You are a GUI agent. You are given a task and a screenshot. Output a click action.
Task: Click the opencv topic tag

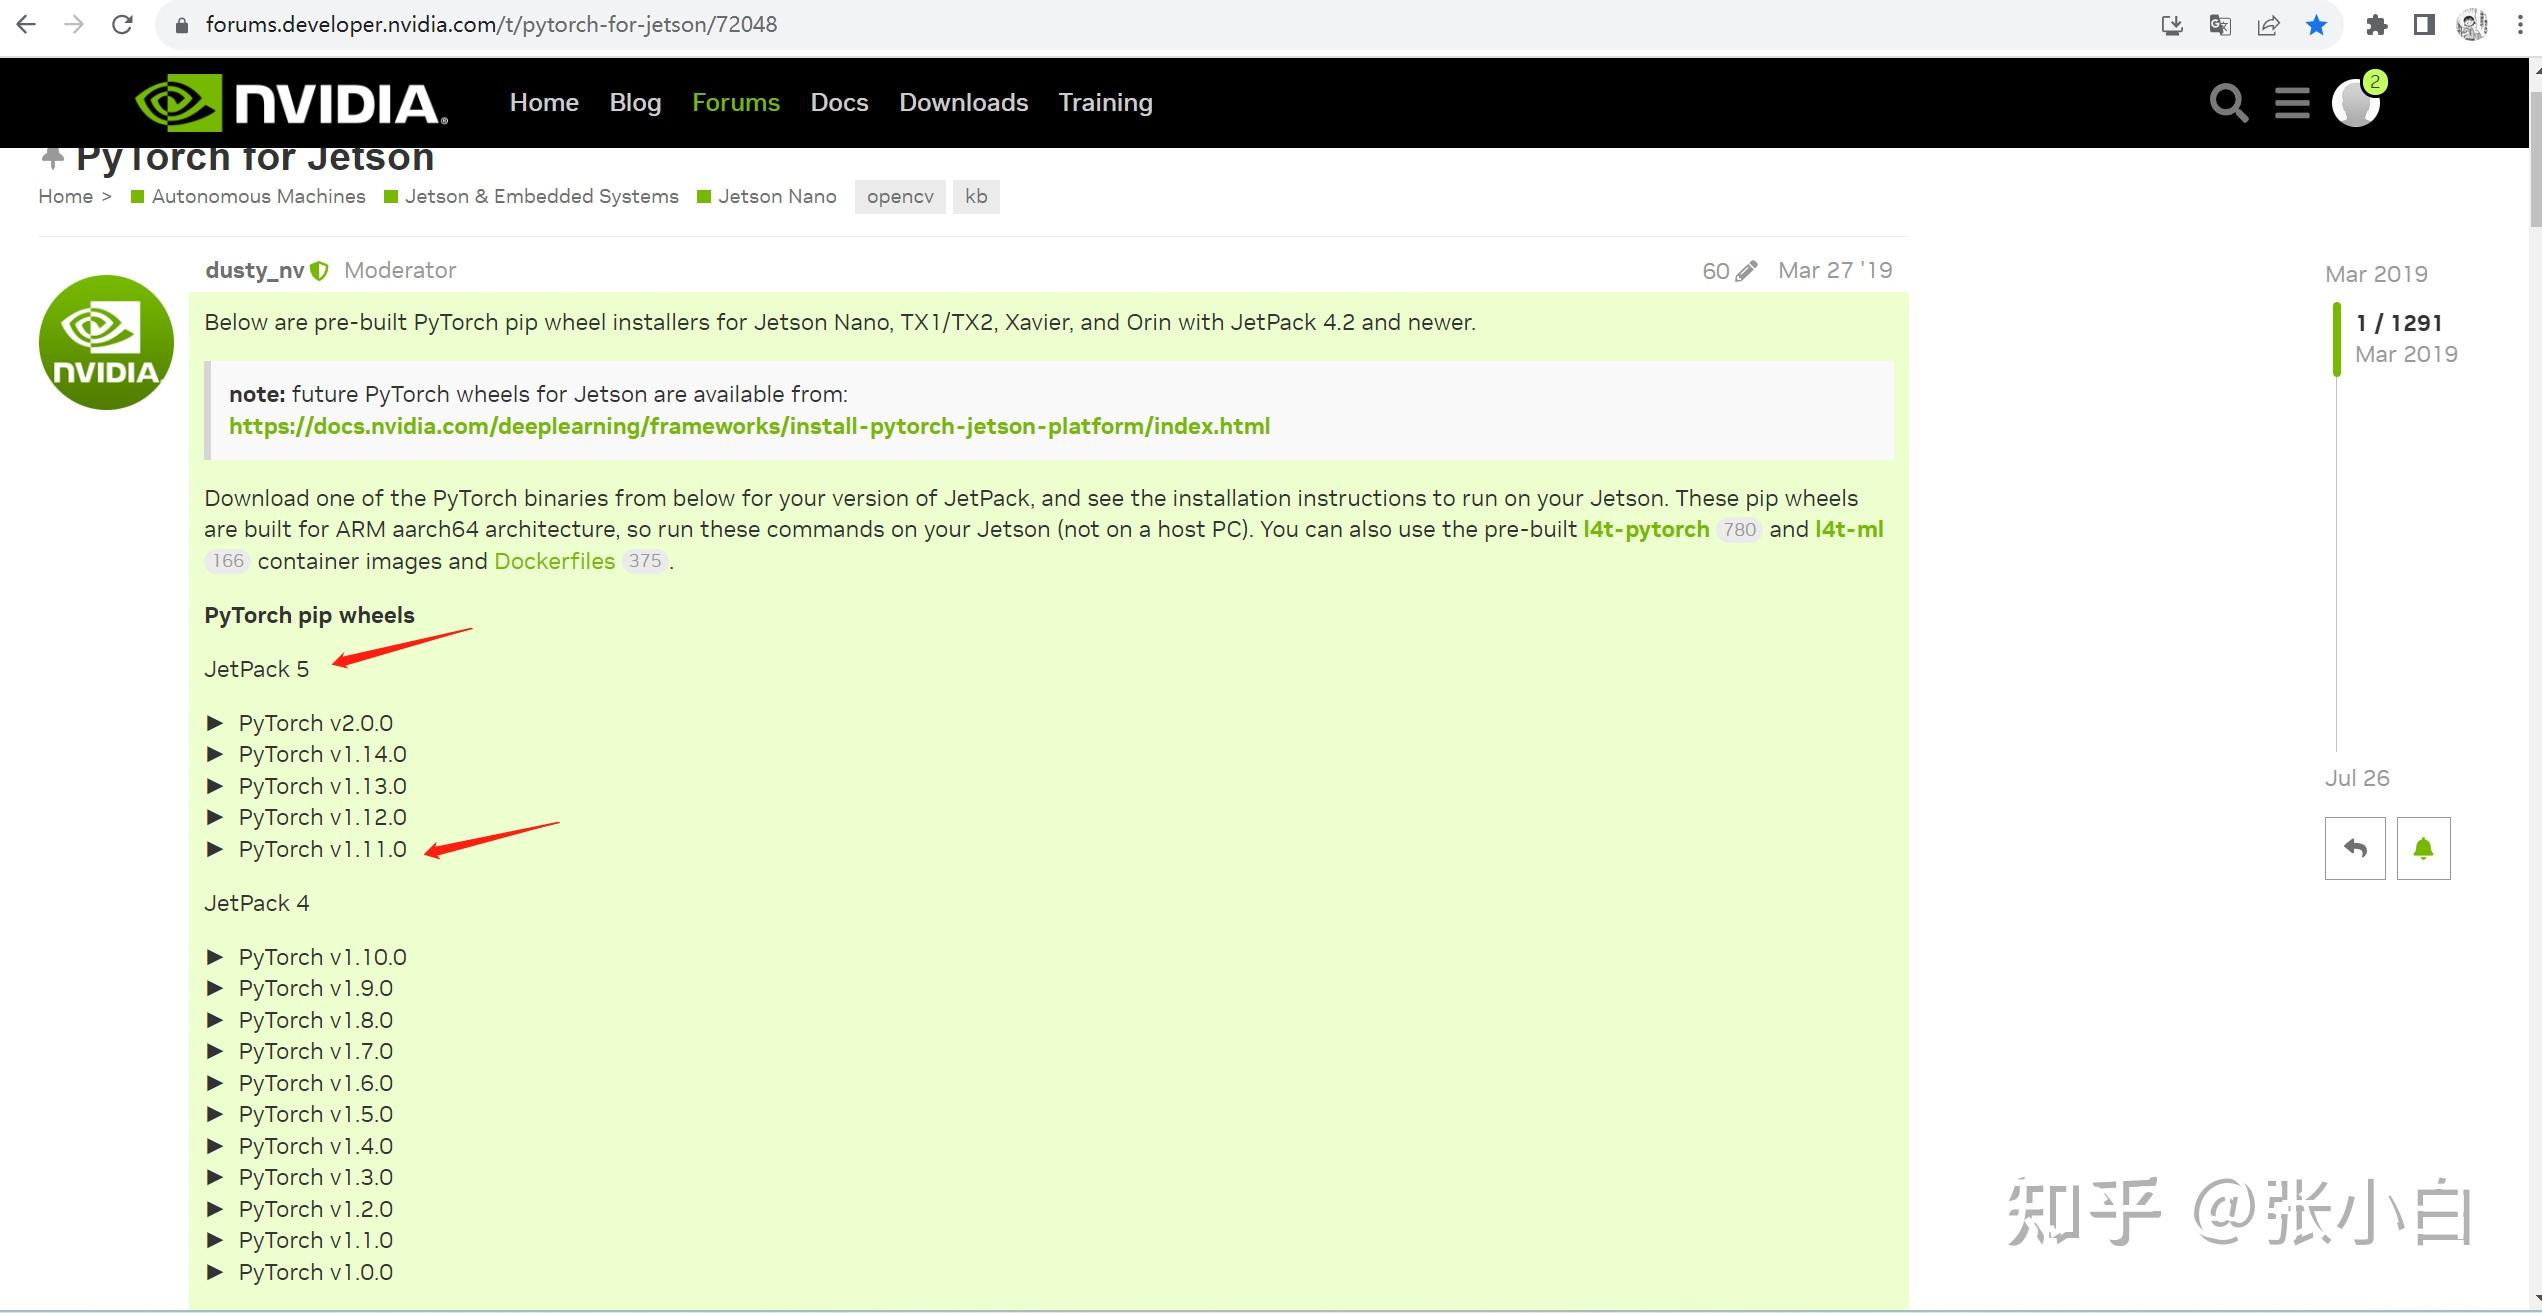[x=899, y=197]
